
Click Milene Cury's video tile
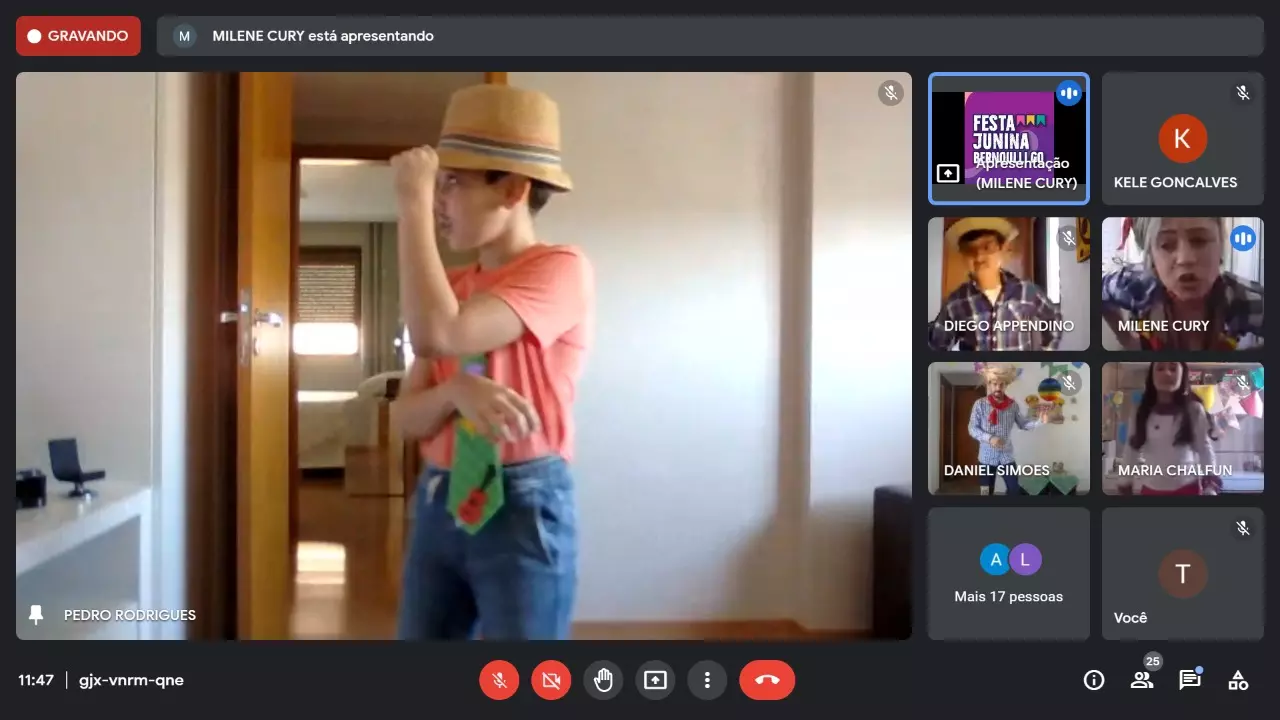coord(1182,284)
